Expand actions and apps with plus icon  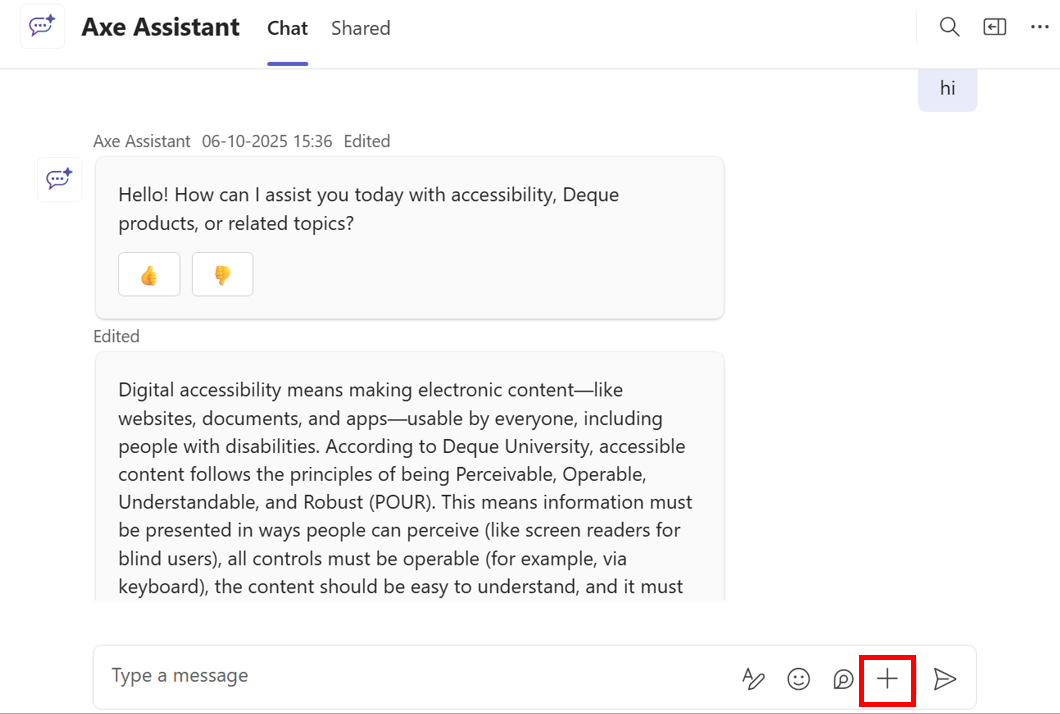(887, 679)
